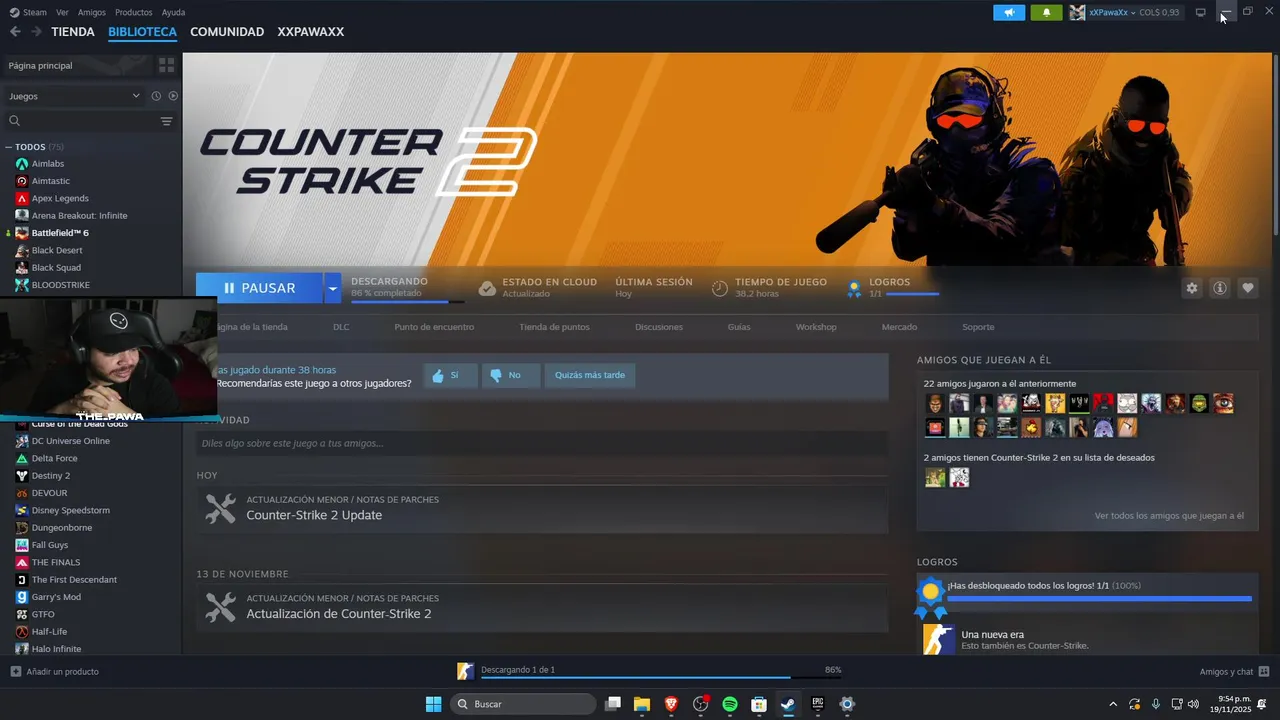Image resolution: width=1280 pixels, height=720 pixels.
Task: Open the xXPawaXx account dropdown
Action: point(1111,12)
